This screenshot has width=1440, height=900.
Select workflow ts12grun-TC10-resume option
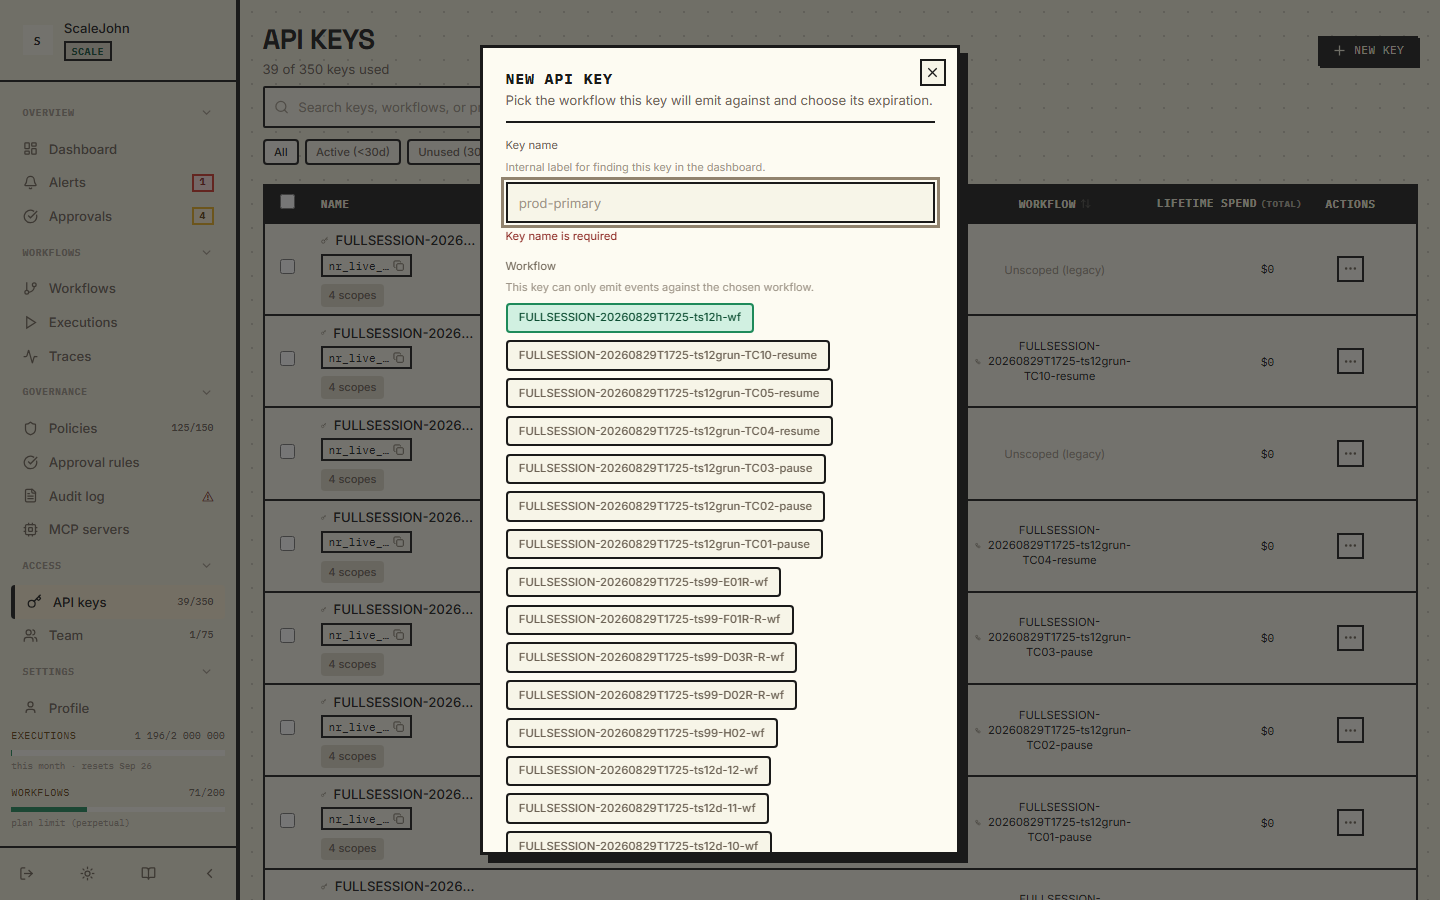(x=667, y=355)
